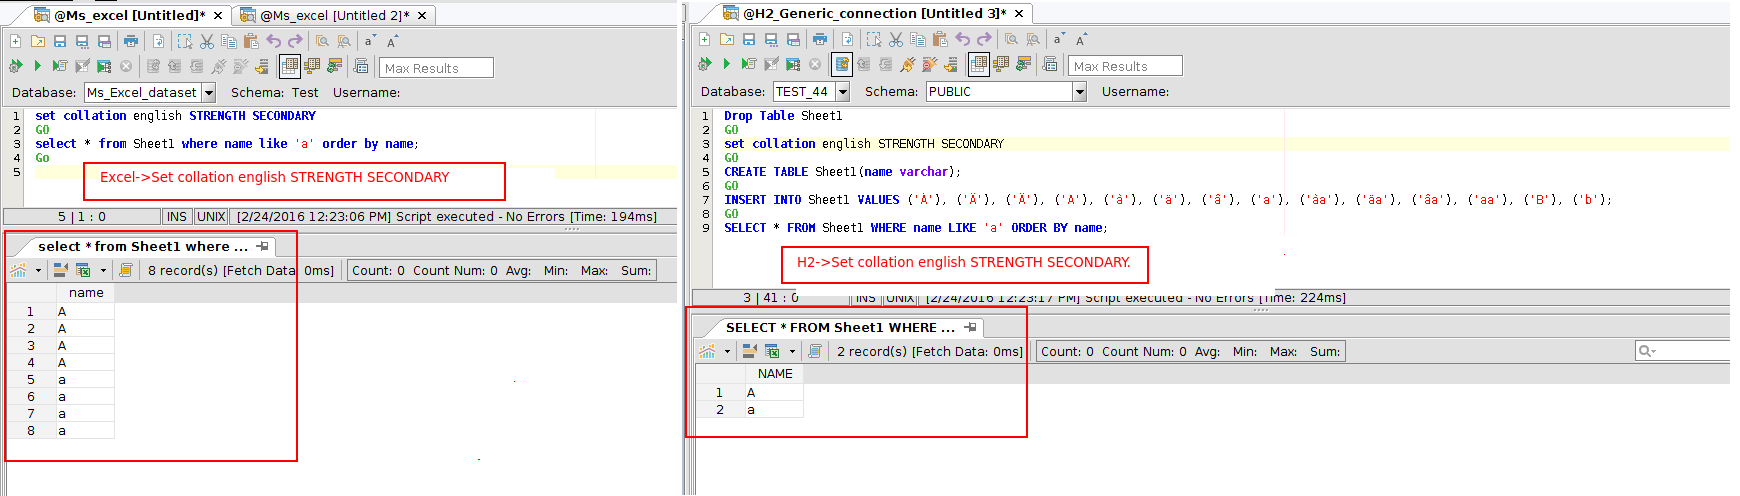Click Cut scissors icon in H2 editor
Image resolution: width=1740 pixels, height=496 pixels.
coord(896,40)
